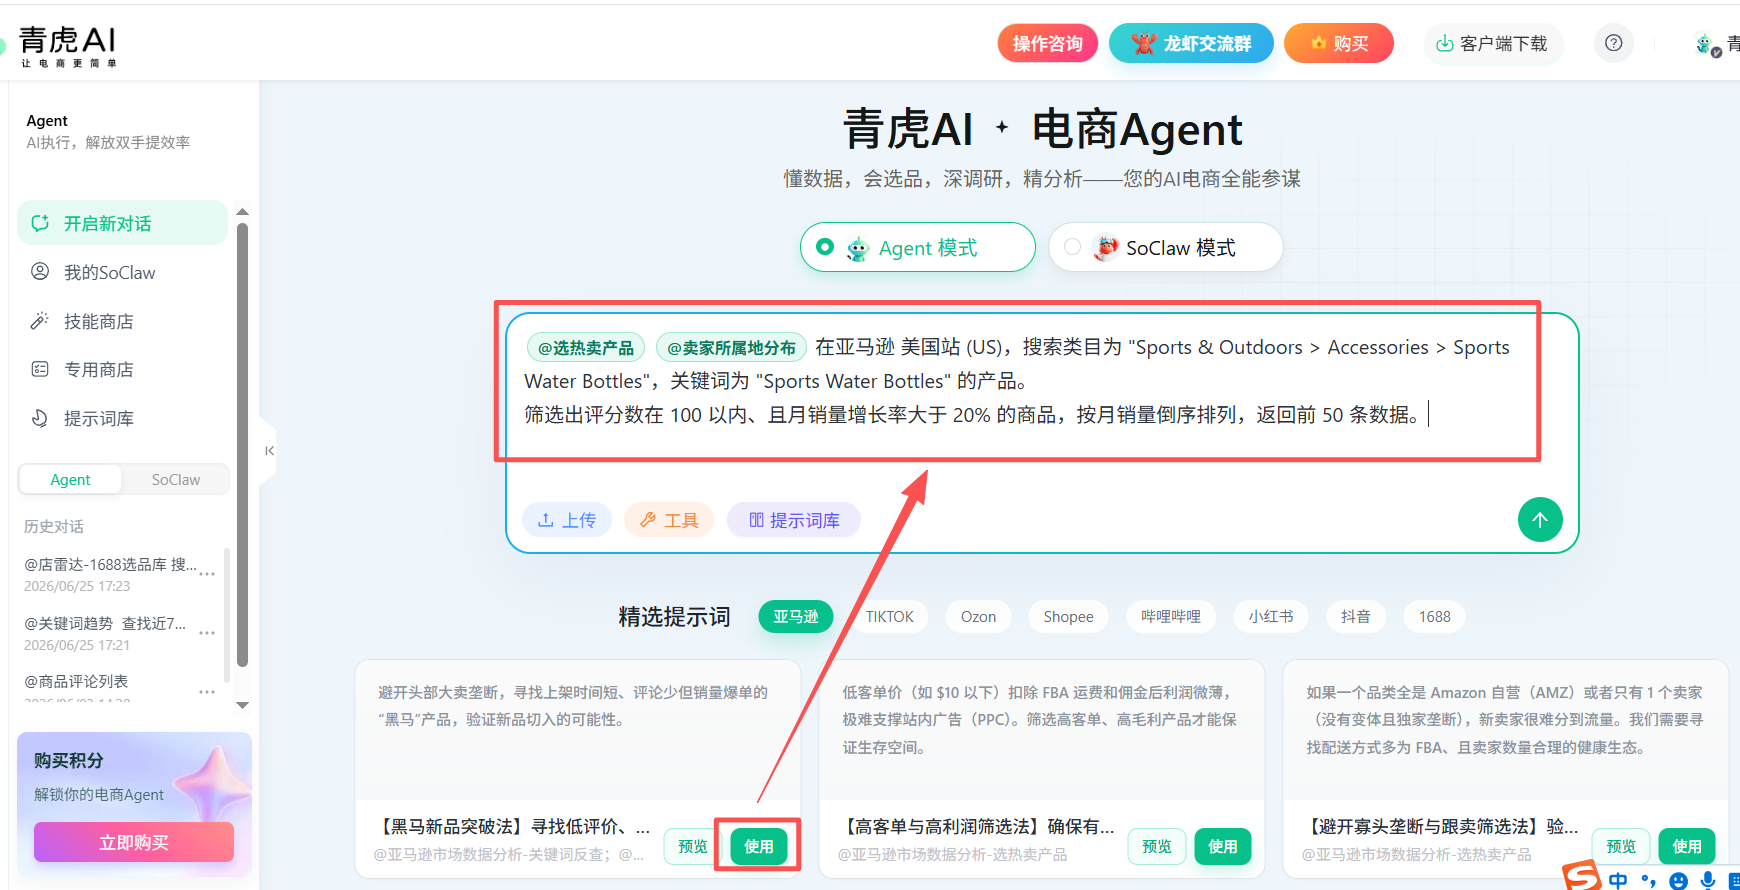Screen dimensions: 1740x890
Task: Use the 黑马新品突破法 prompt
Action: click(759, 846)
